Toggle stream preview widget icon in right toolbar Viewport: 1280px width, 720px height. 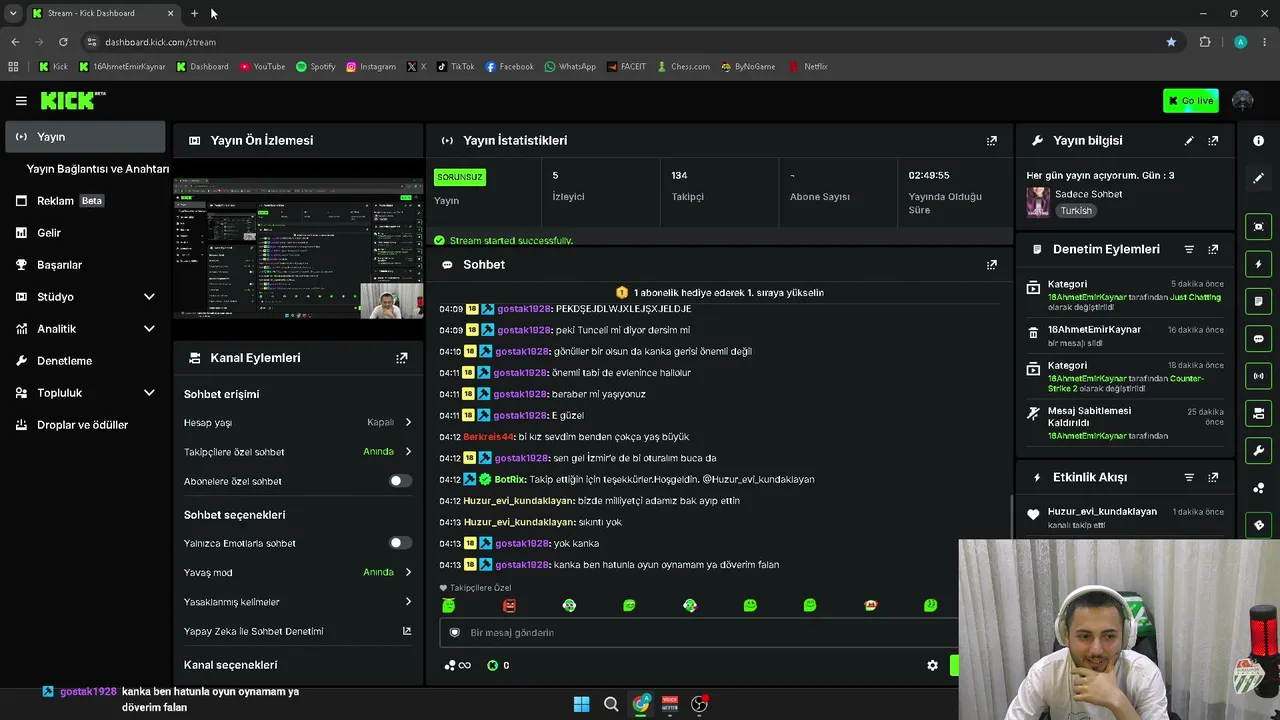[x=1258, y=227]
